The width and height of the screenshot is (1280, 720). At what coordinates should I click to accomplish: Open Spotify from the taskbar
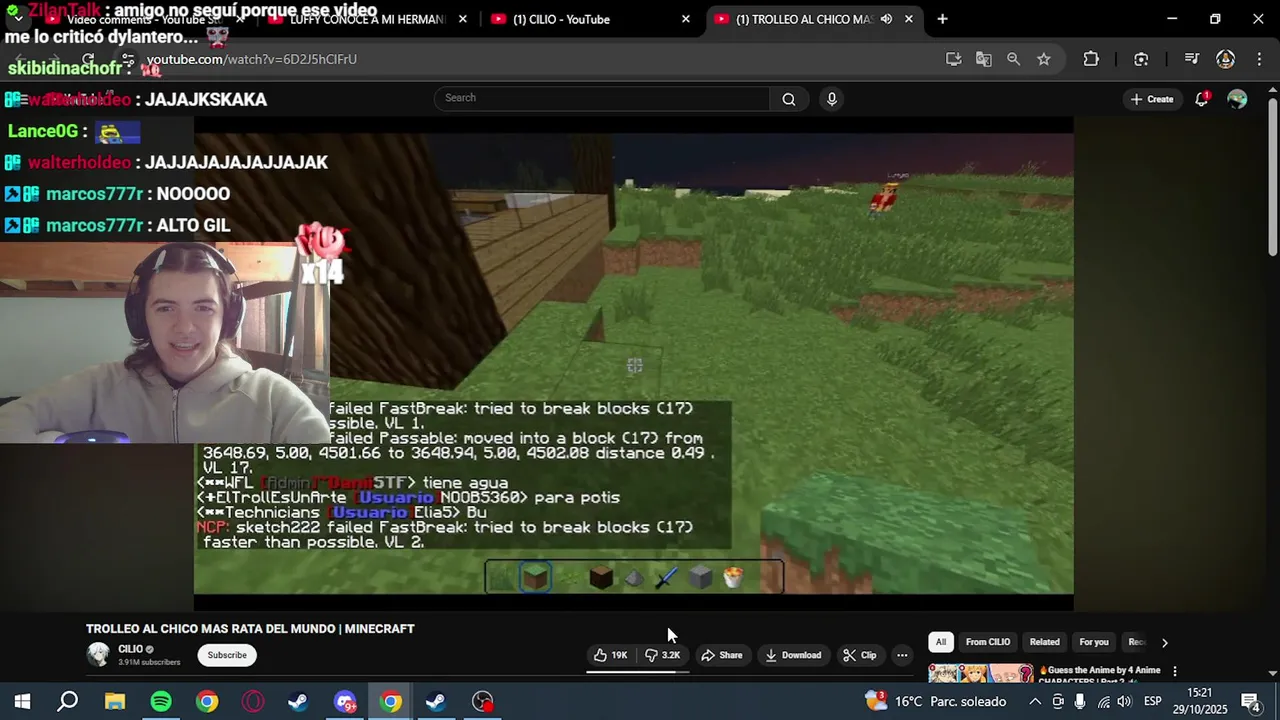click(x=161, y=701)
